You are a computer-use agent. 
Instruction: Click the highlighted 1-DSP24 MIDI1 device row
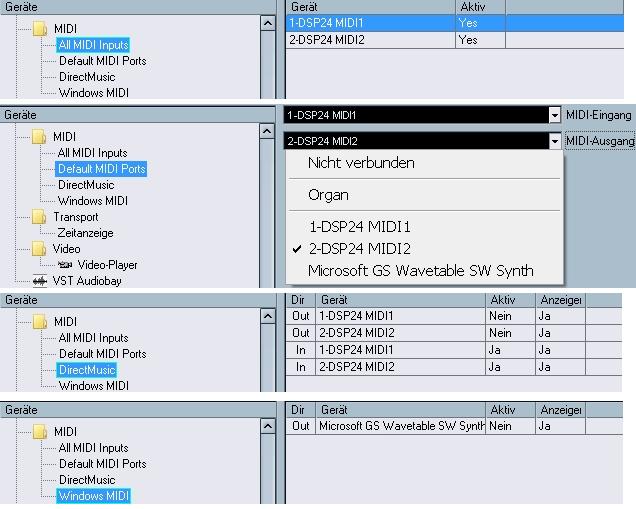click(455, 23)
